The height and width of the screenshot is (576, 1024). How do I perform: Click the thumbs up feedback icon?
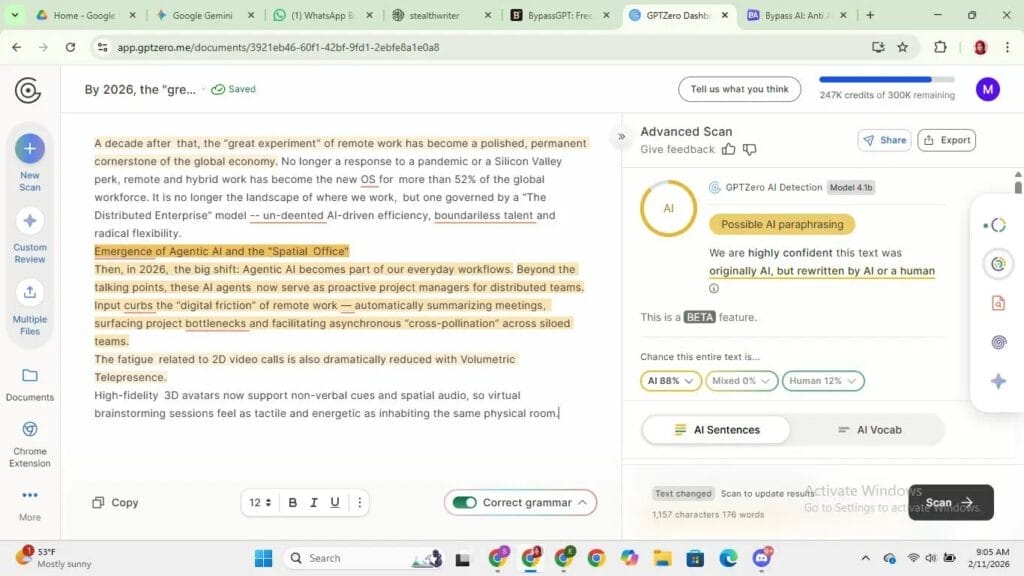click(729, 149)
